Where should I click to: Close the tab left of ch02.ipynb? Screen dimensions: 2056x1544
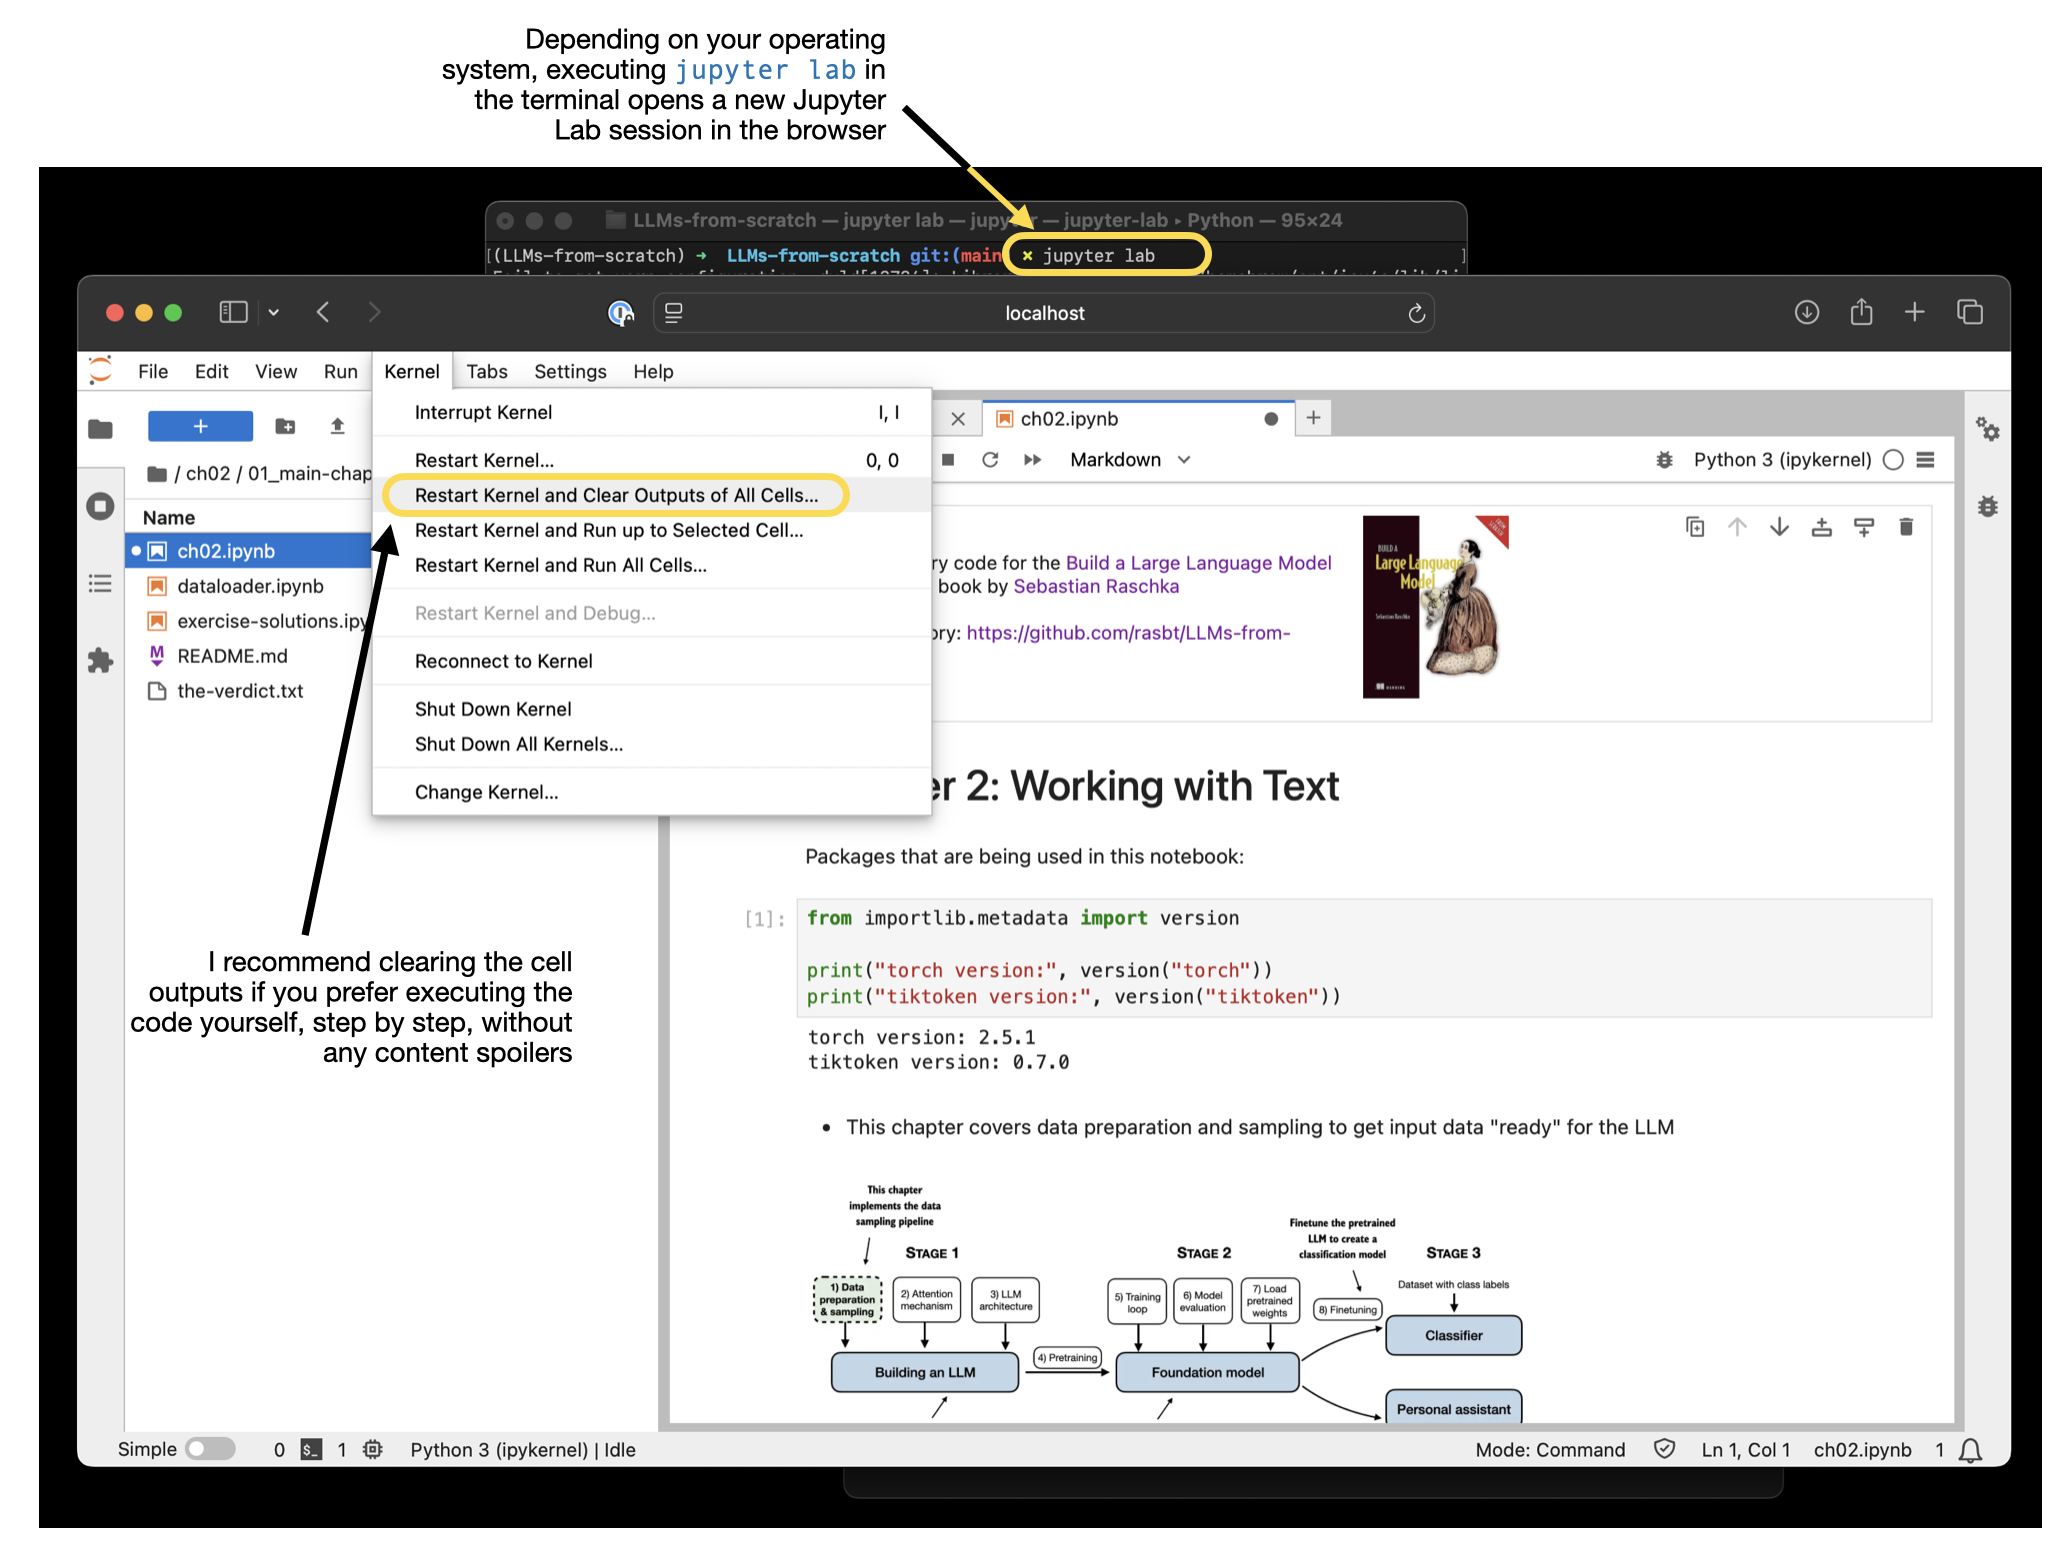[x=958, y=418]
